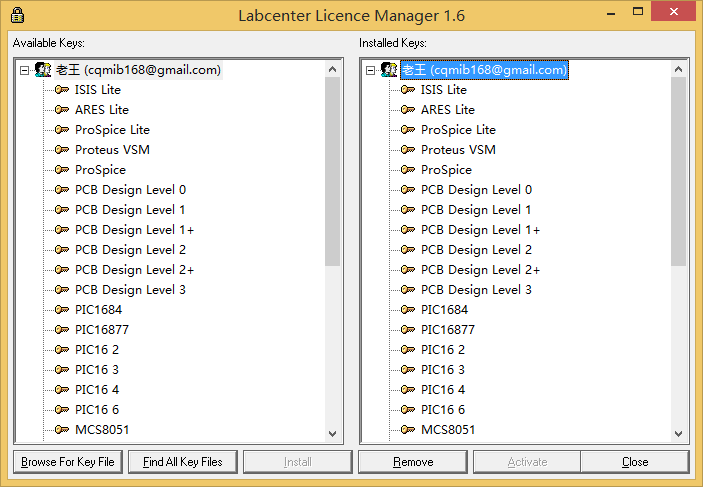Click the key icon beside installed Proteus VSM

pos(407,150)
